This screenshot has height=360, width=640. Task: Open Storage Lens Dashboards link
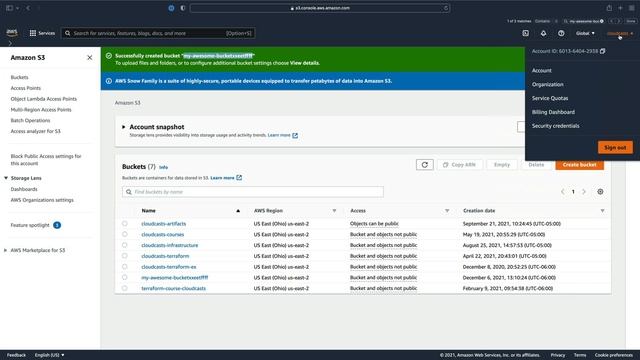pos(24,189)
